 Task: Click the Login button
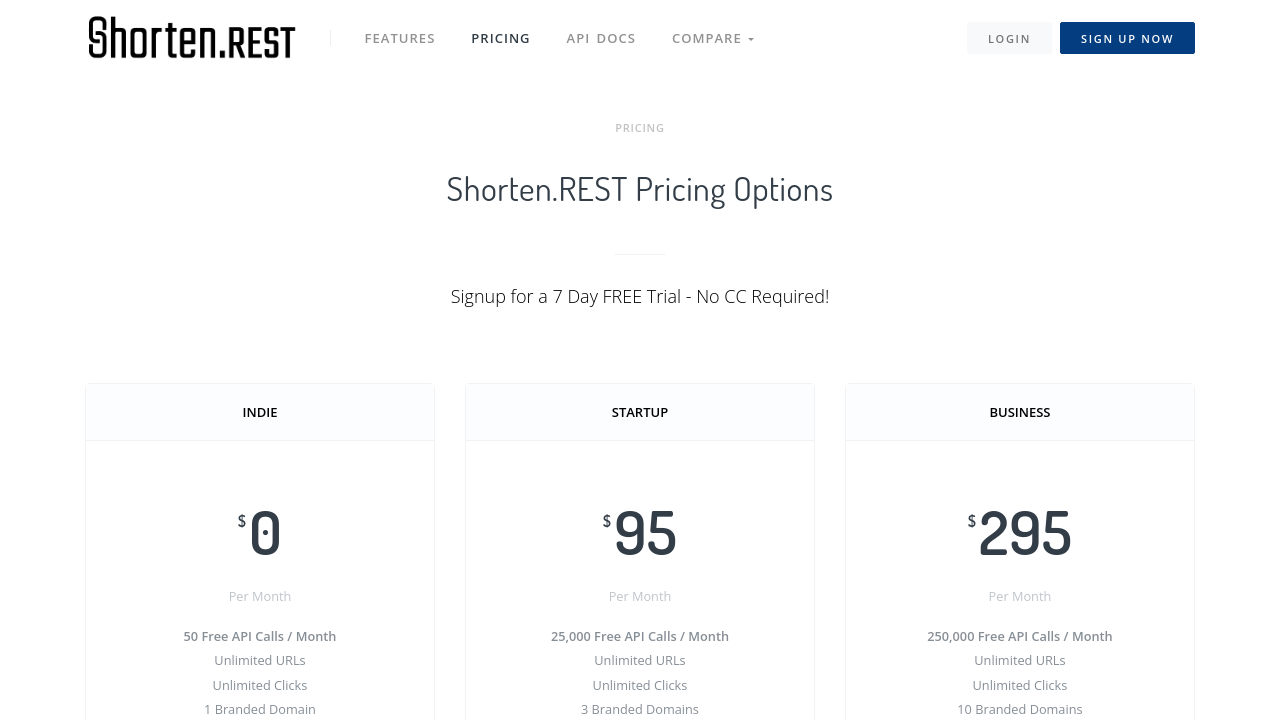(1009, 38)
